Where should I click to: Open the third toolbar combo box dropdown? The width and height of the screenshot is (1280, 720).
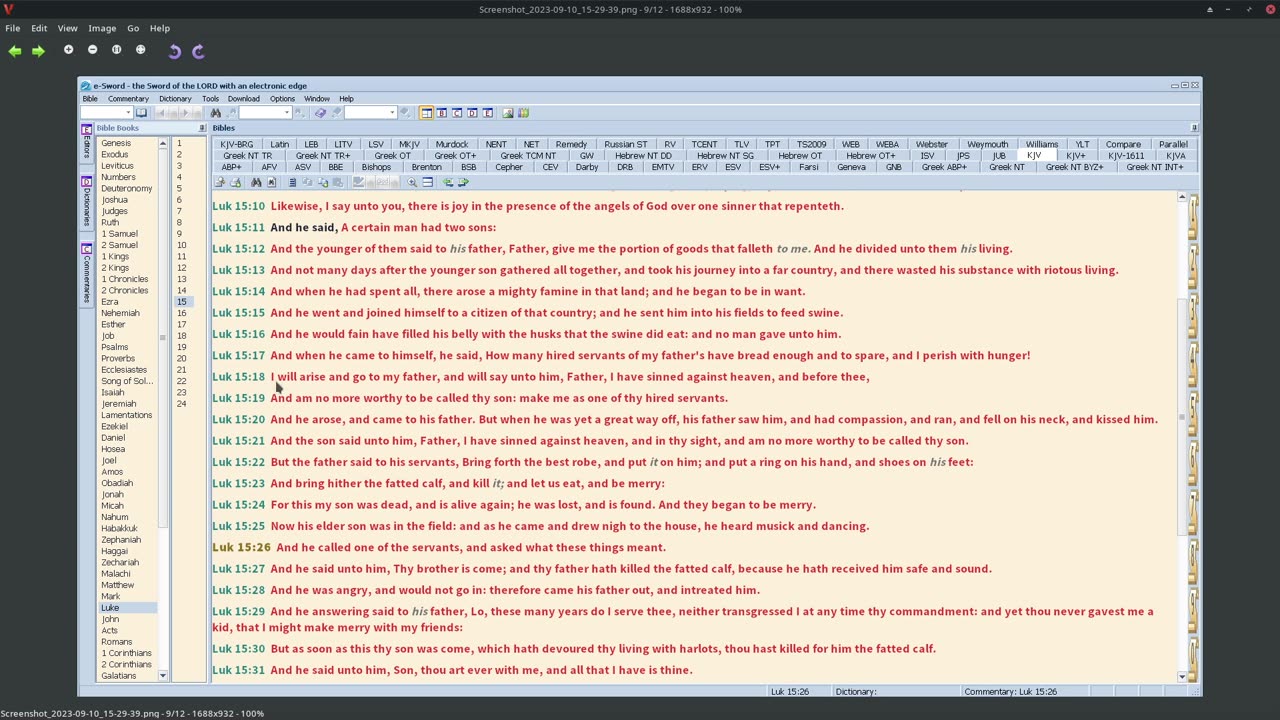click(392, 113)
